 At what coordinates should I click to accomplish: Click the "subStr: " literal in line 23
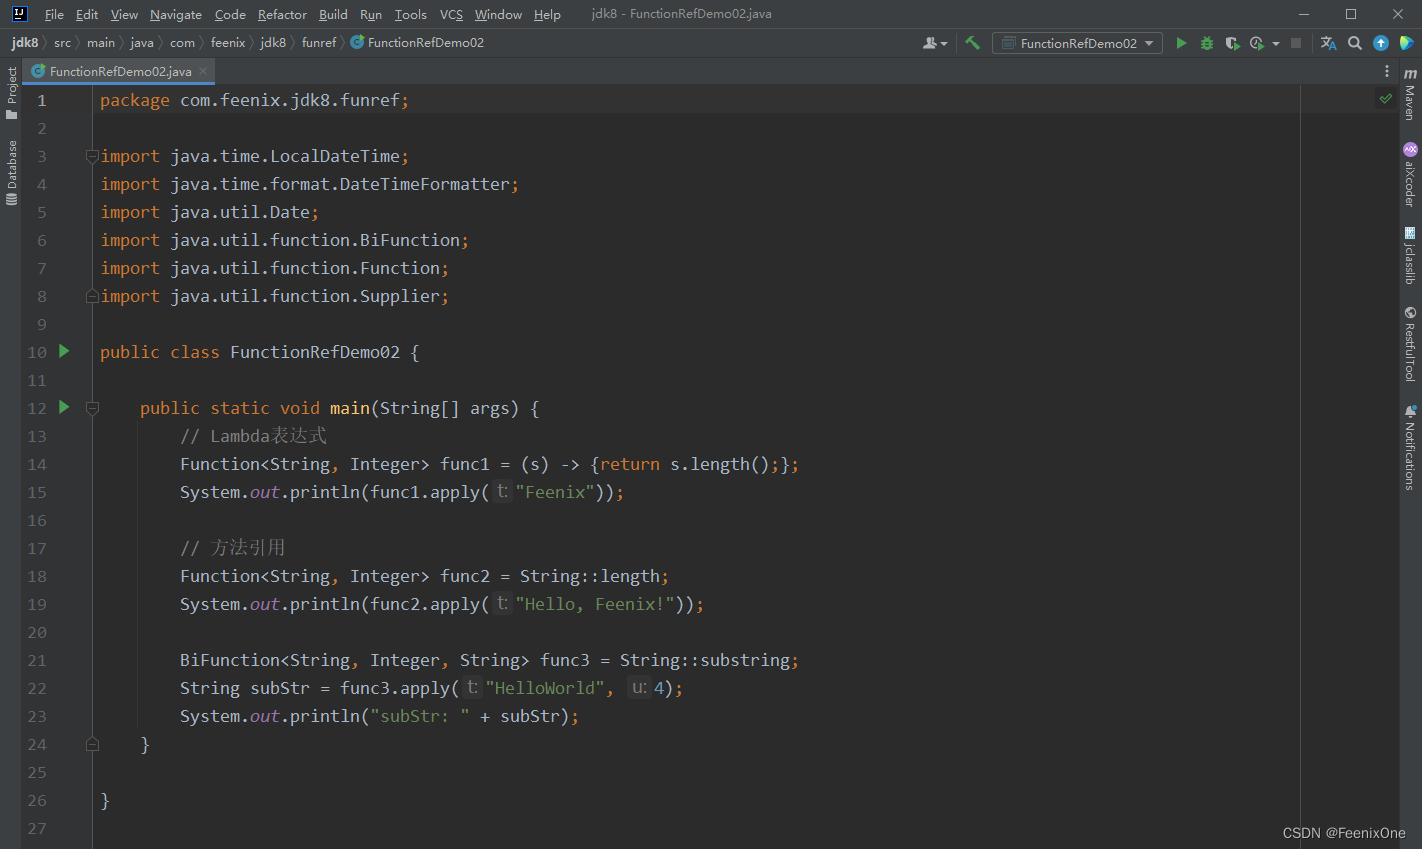point(420,716)
